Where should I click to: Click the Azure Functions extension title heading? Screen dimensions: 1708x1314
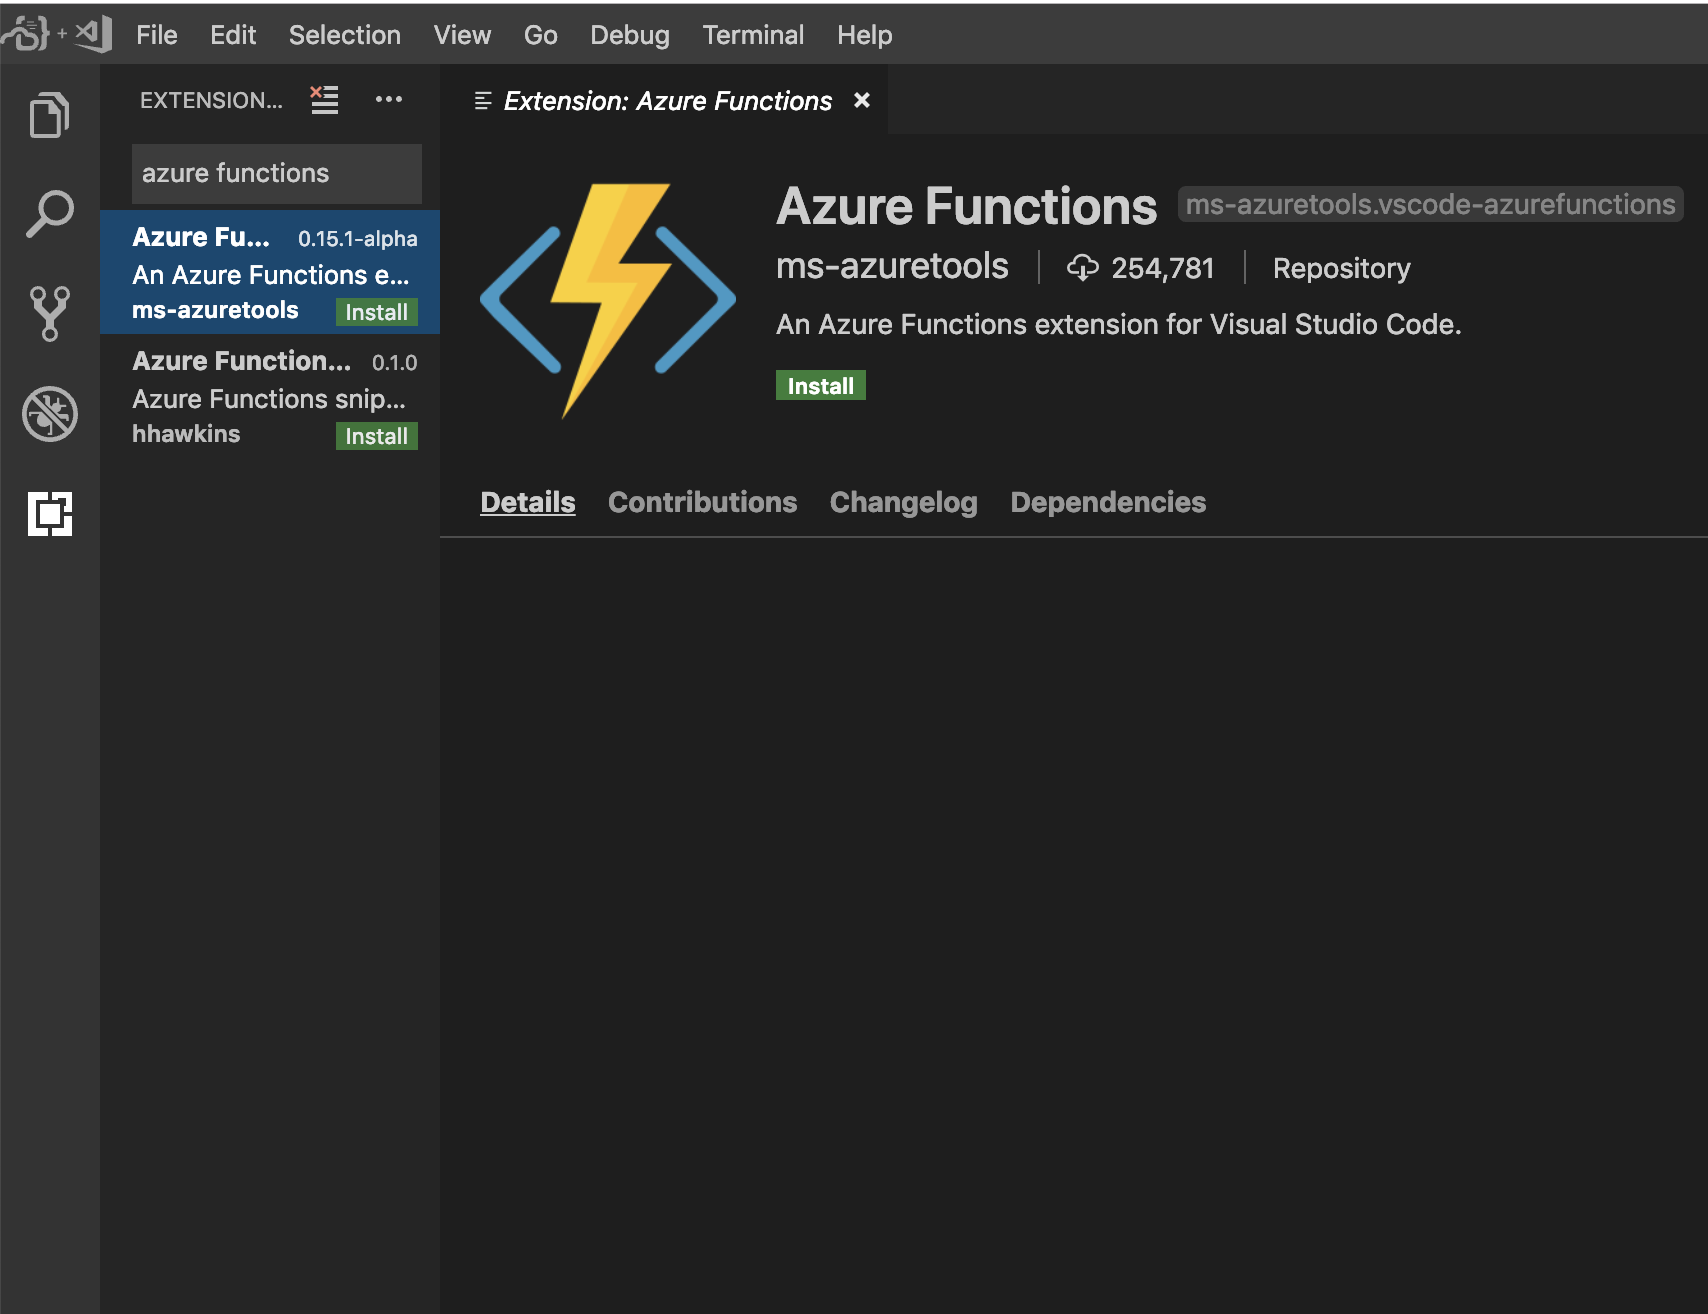point(966,206)
